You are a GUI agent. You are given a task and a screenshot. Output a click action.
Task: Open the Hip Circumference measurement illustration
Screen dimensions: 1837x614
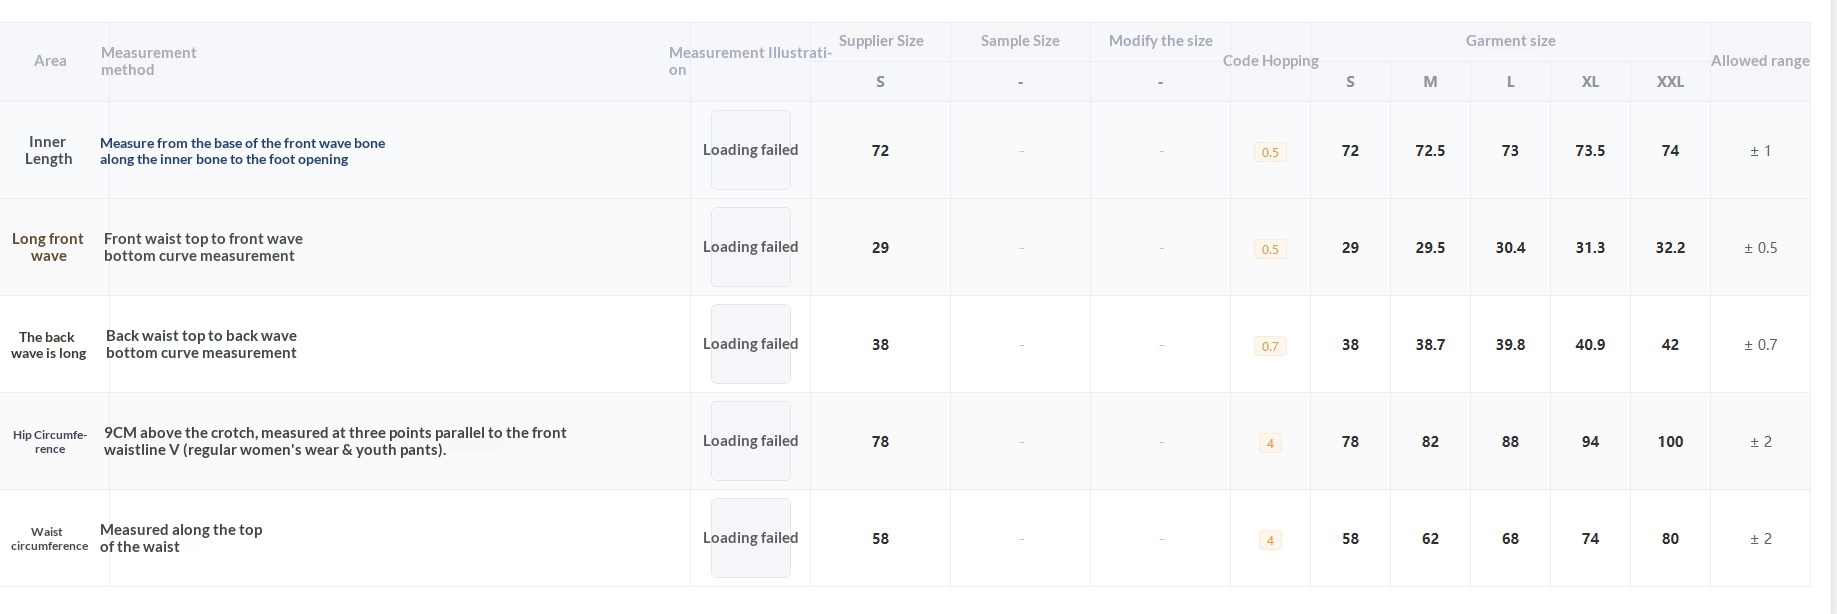pyautogui.click(x=750, y=441)
